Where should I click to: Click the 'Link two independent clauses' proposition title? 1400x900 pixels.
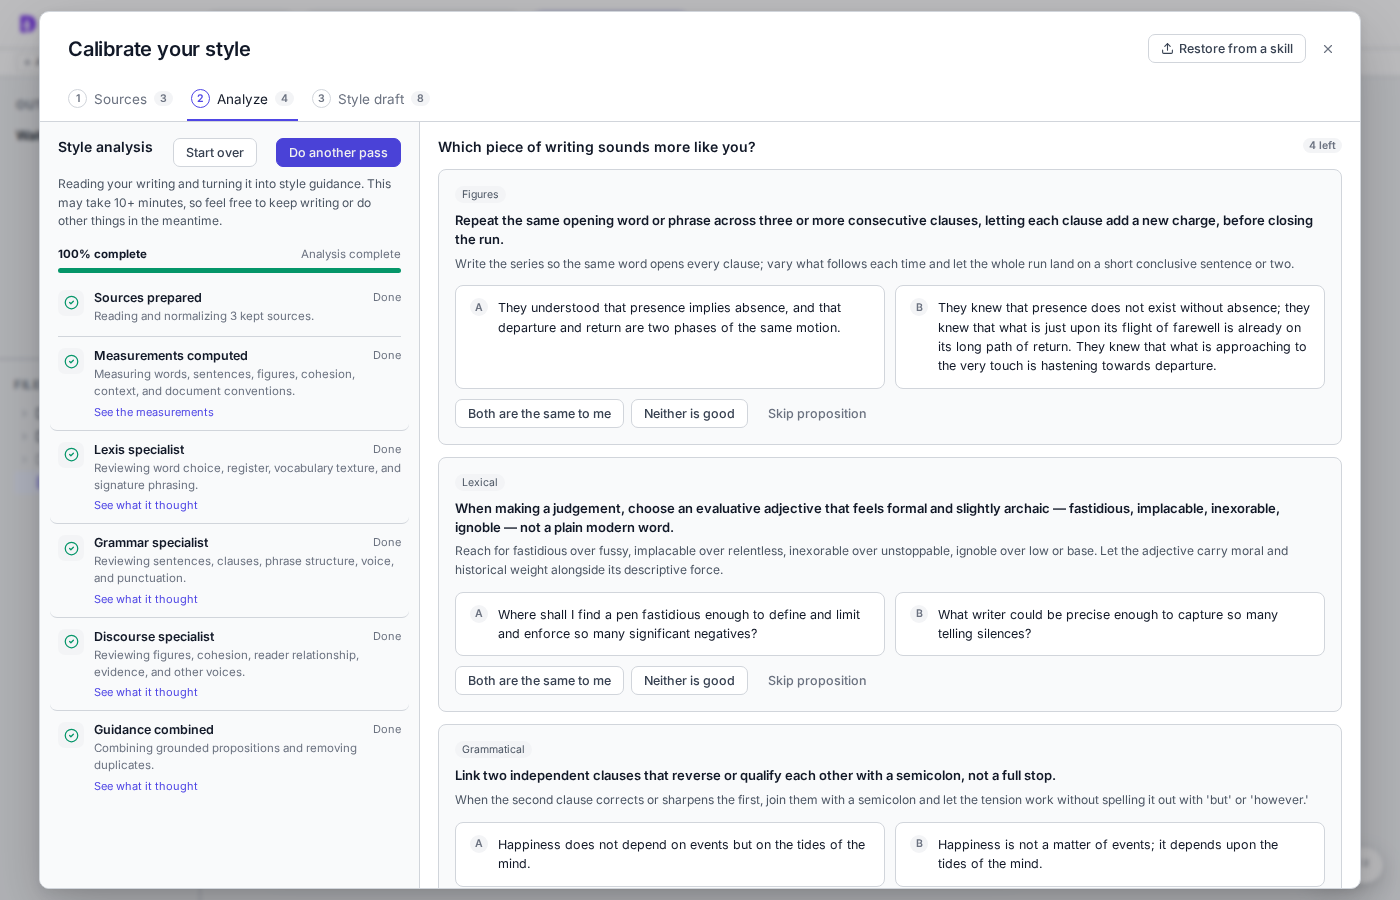click(x=755, y=776)
